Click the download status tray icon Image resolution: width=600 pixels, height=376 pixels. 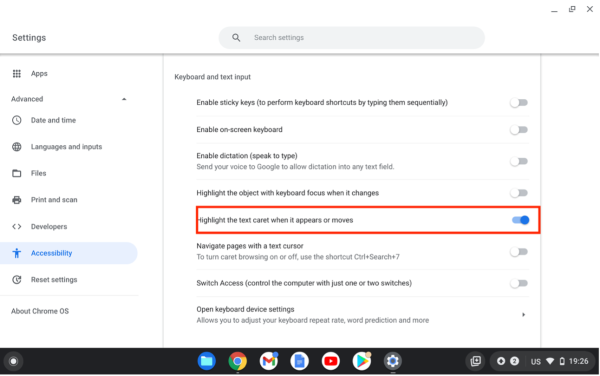[501, 361]
